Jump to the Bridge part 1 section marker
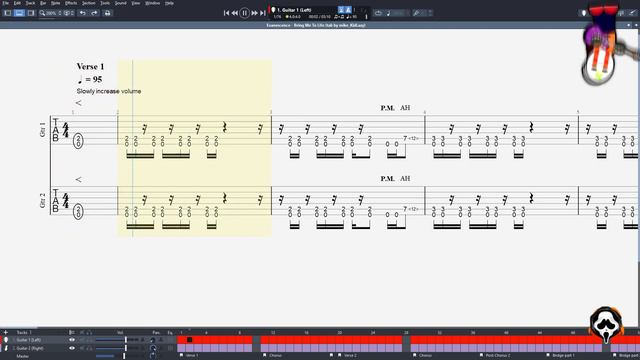The width and height of the screenshot is (640, 360). [x=561, y=356]
